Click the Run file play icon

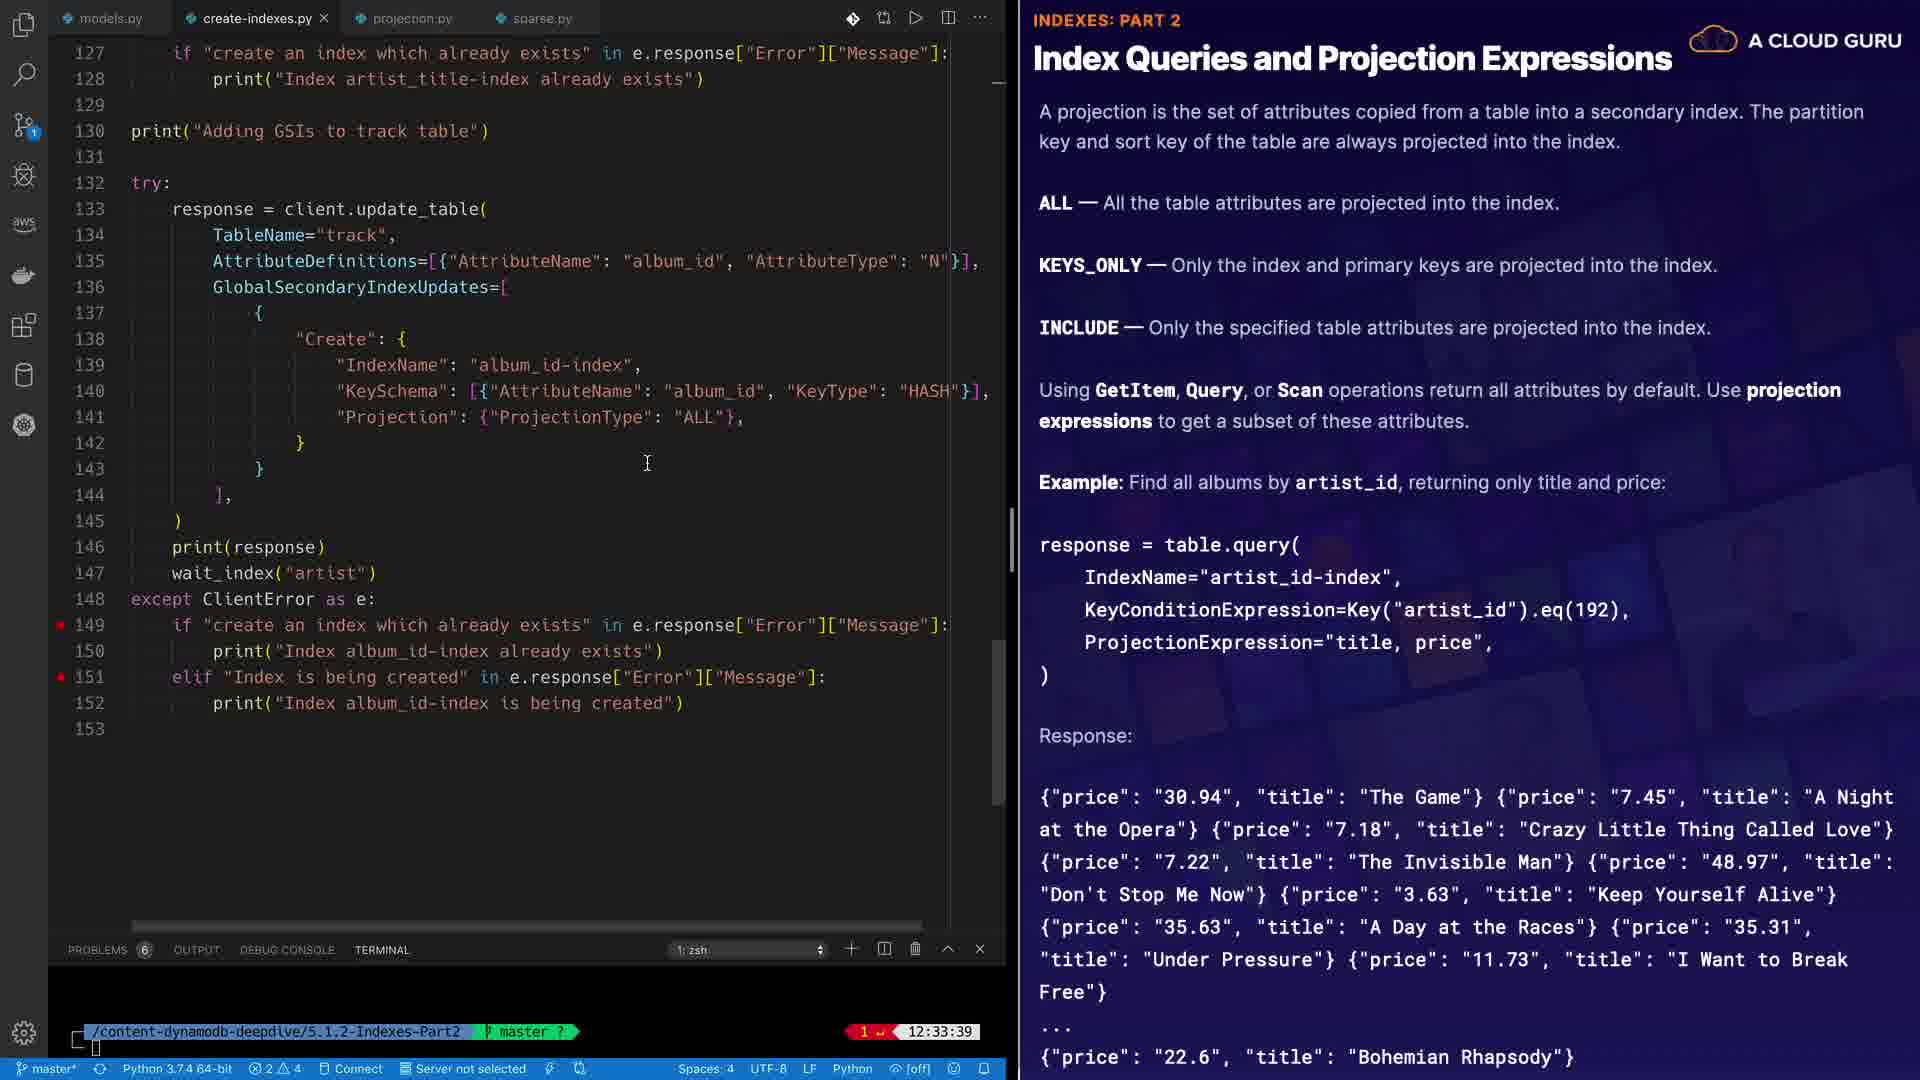(x=915, y=18)
